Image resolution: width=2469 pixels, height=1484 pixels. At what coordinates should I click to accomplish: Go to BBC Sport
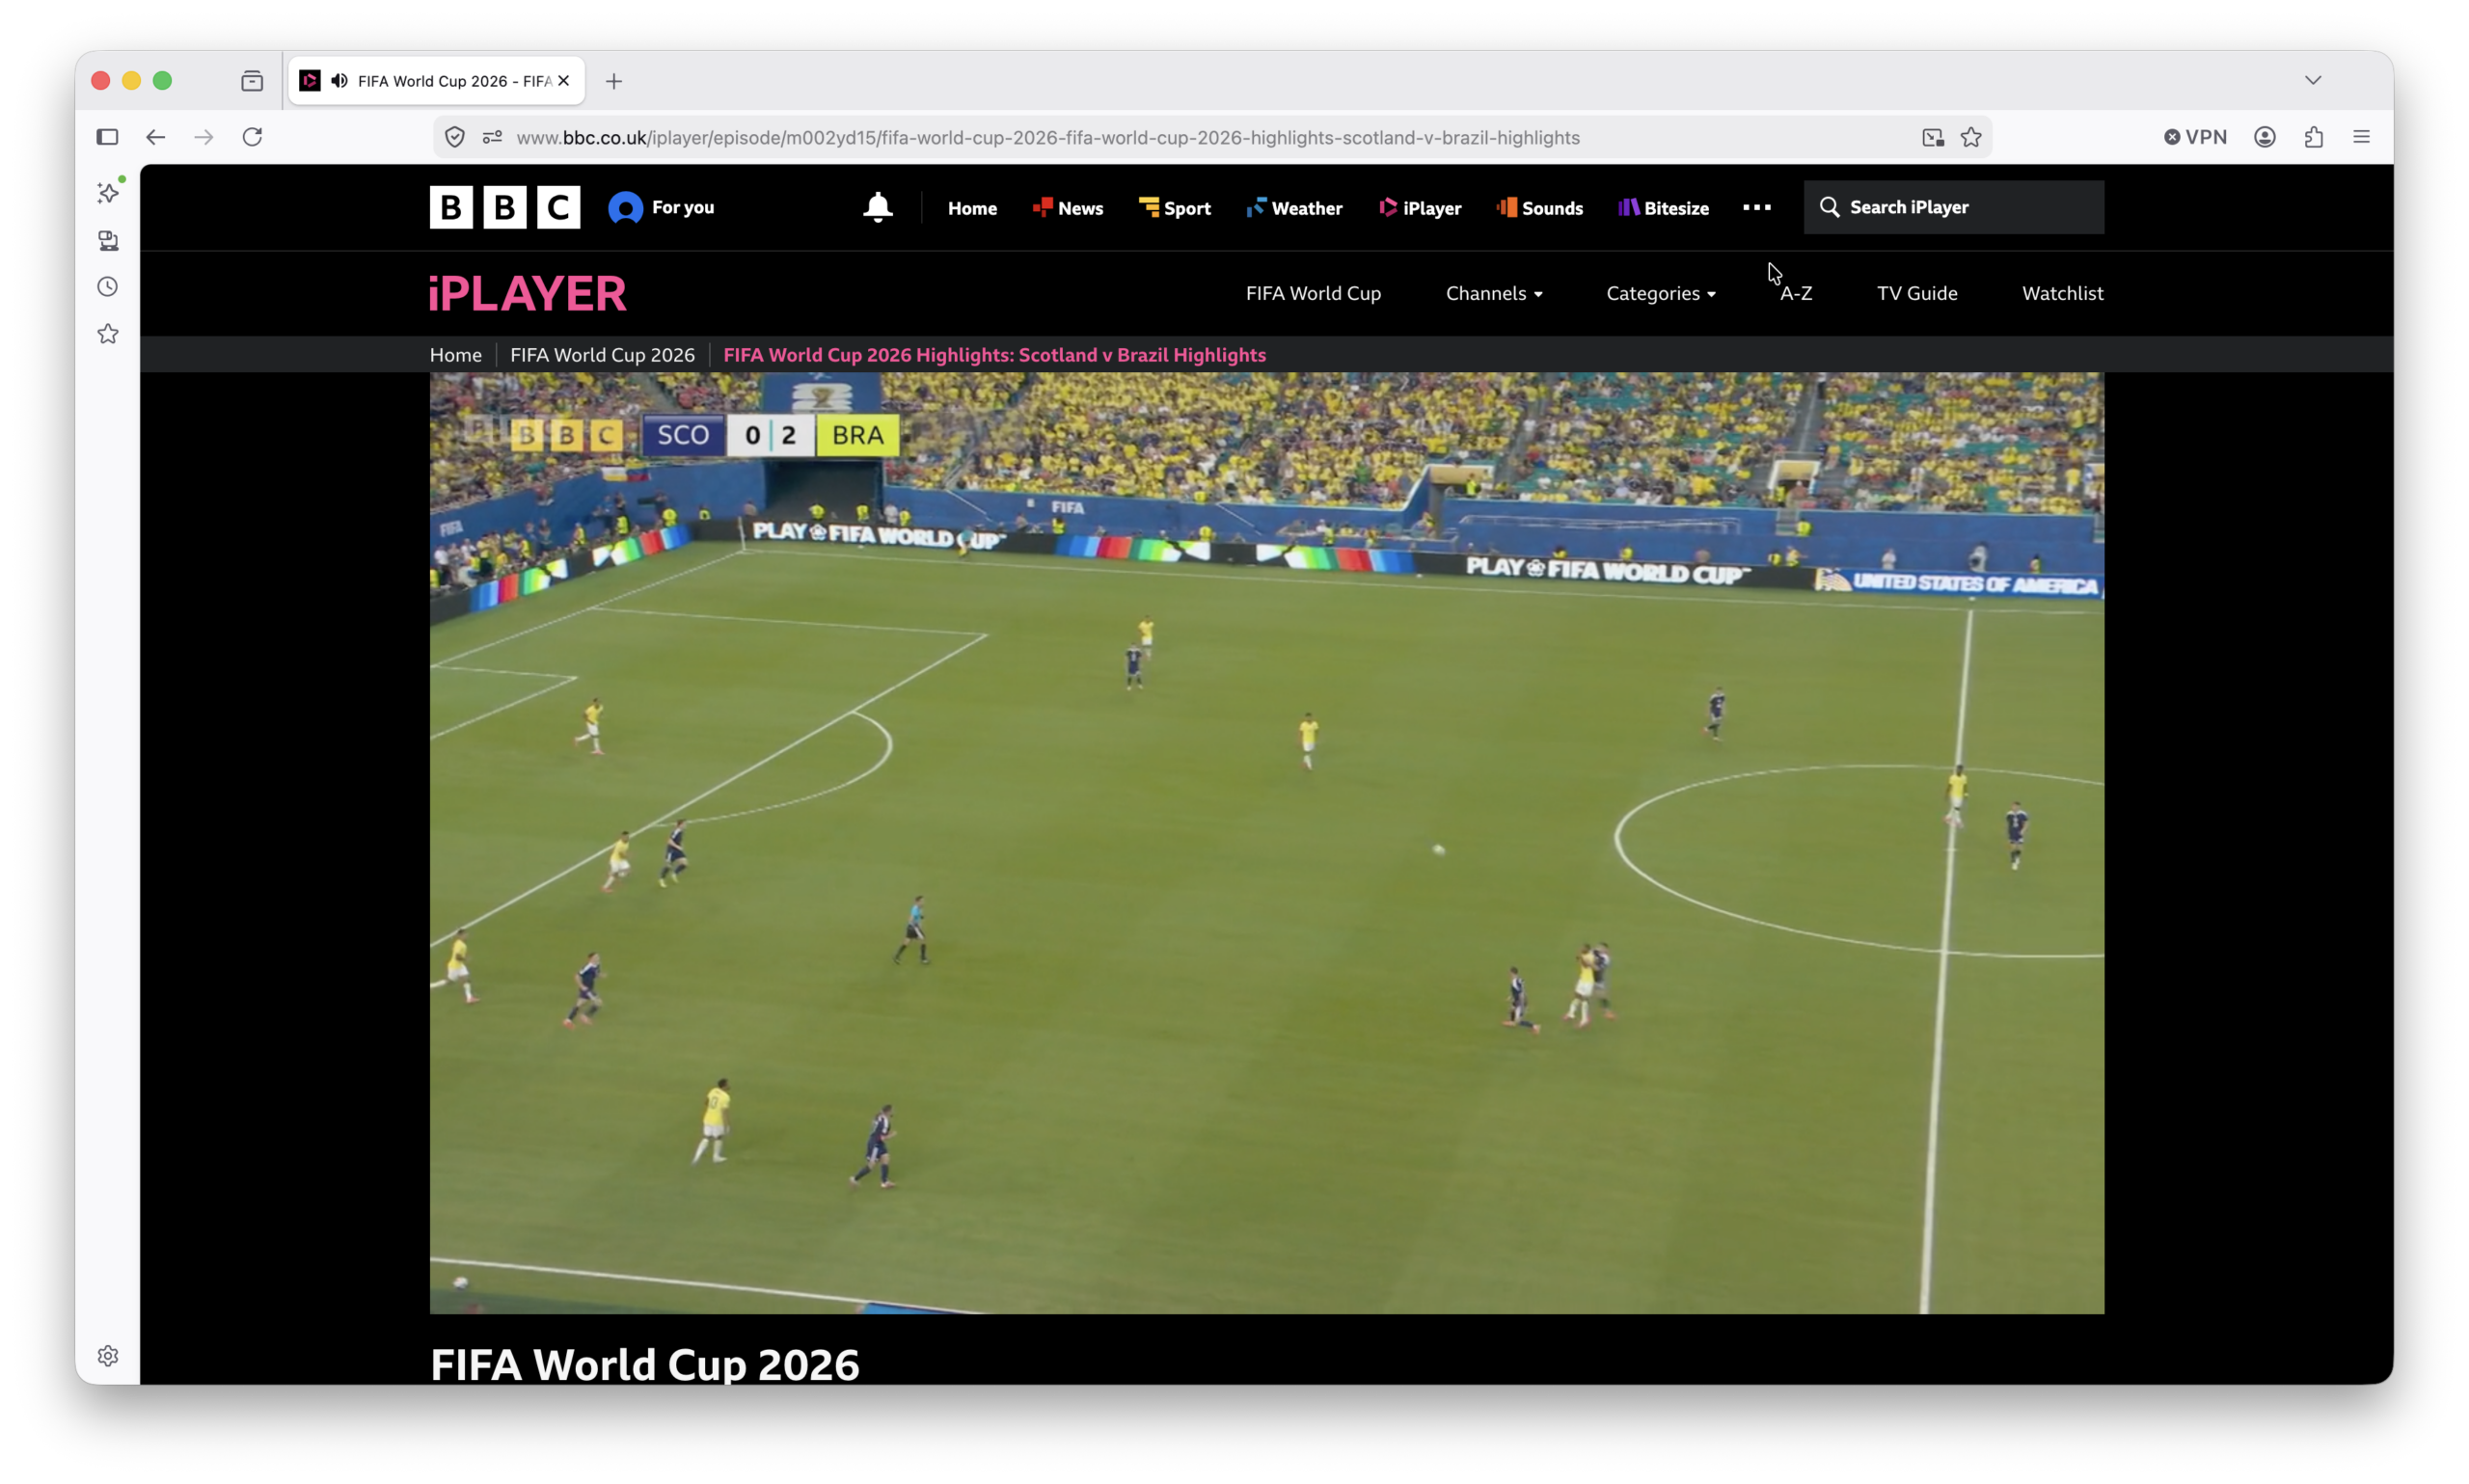1174,208
